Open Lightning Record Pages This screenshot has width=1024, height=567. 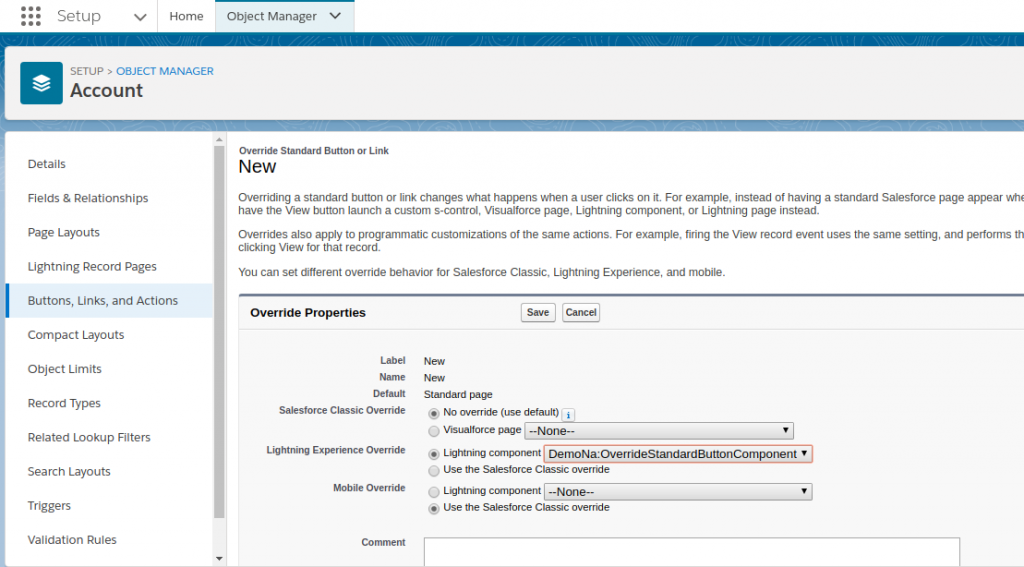[92, 267]
